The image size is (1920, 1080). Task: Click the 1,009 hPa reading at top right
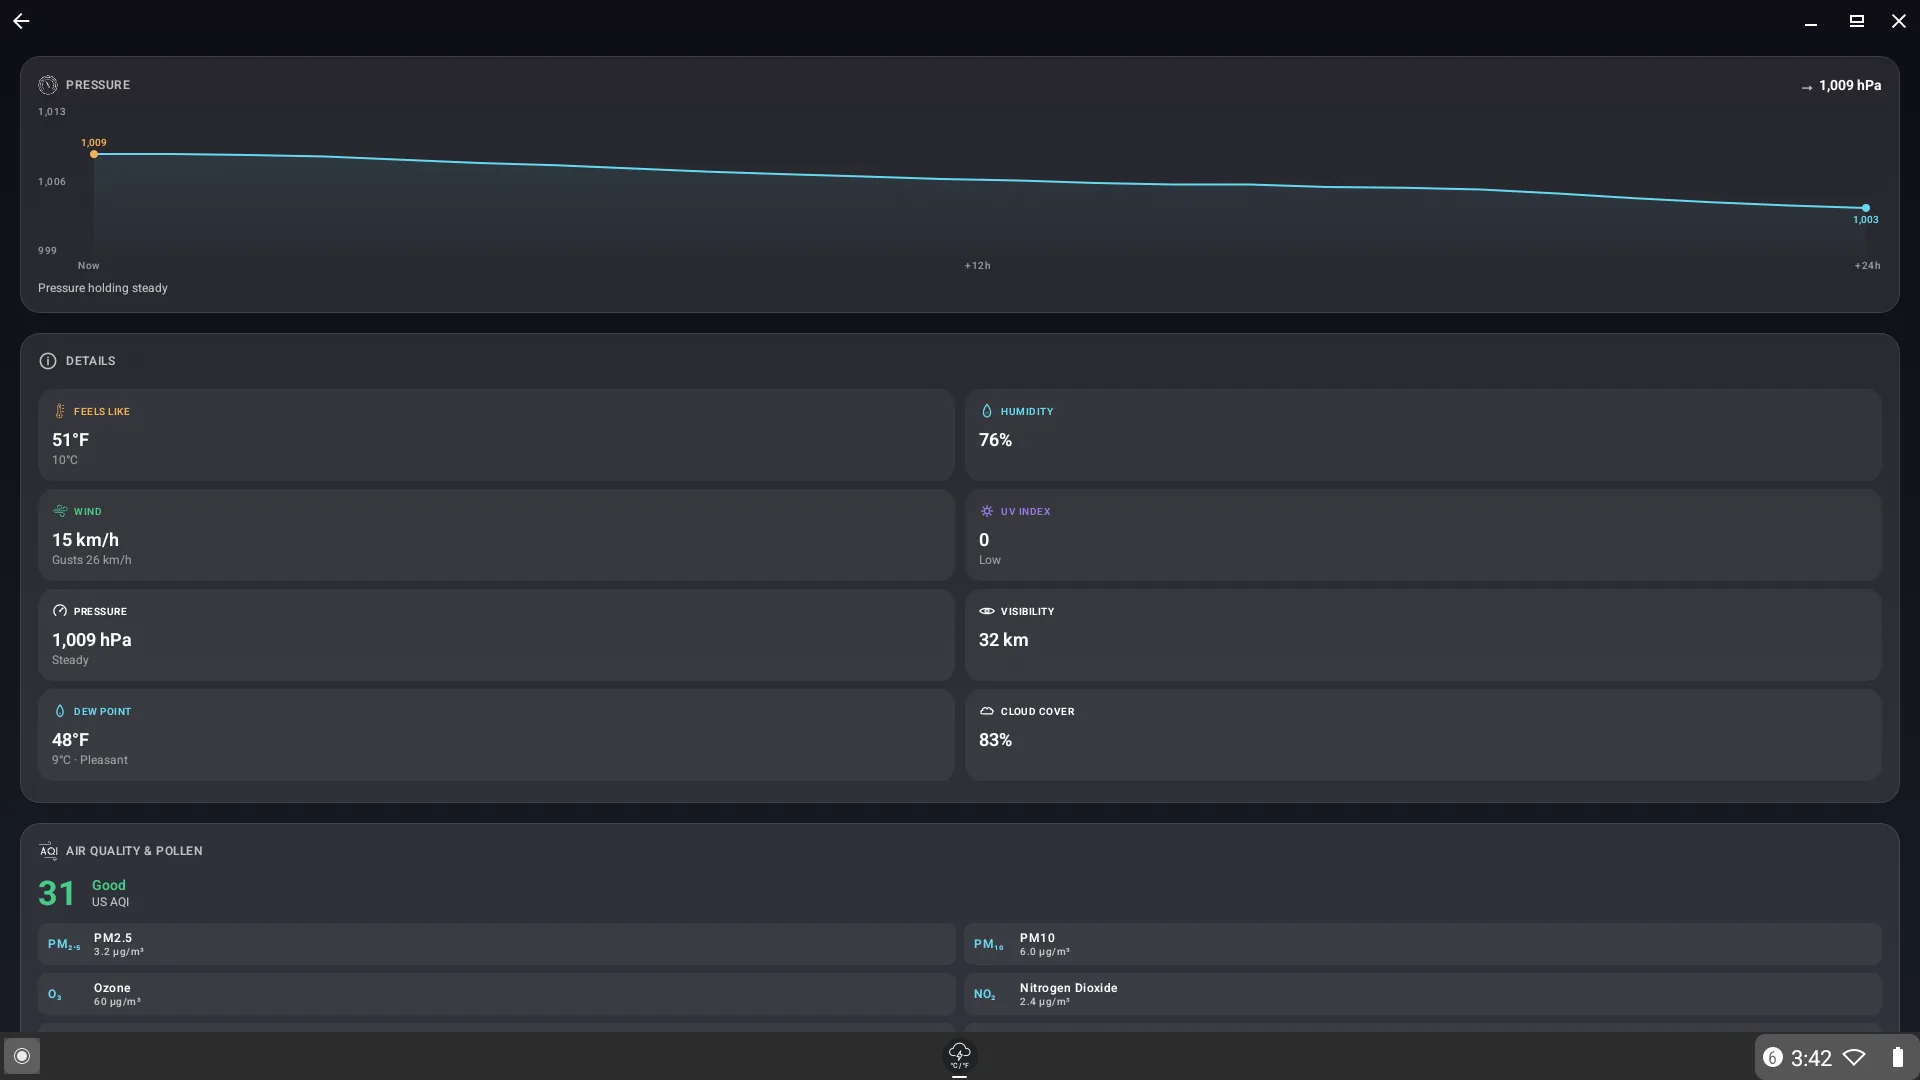1850,86
